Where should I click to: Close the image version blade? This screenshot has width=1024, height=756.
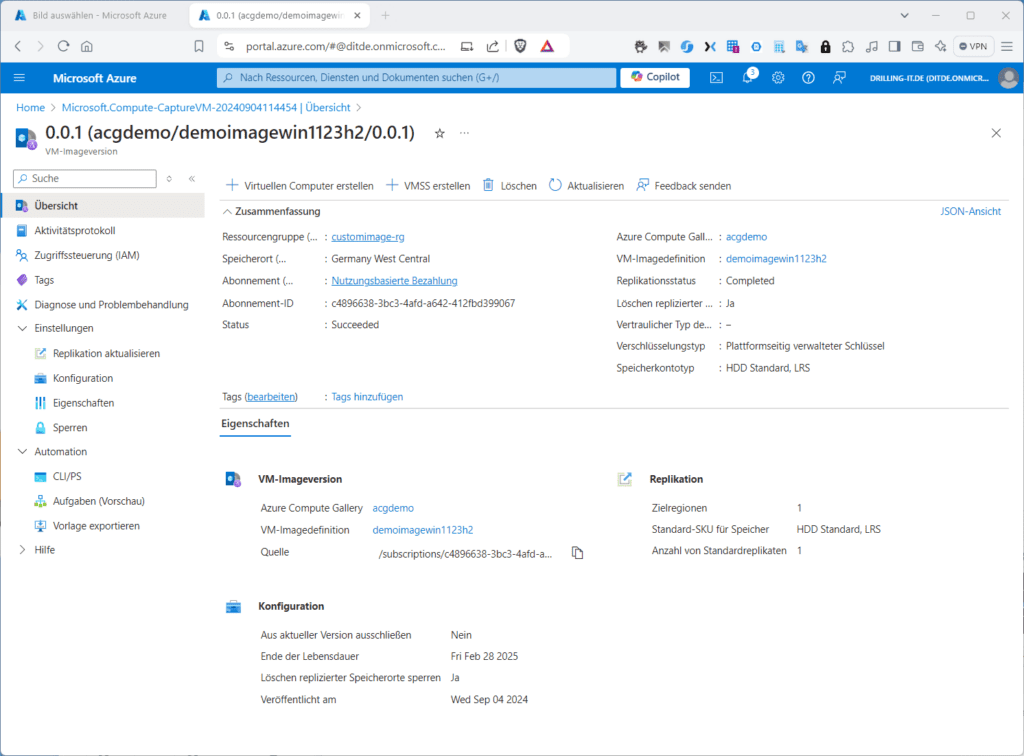coord(996,133)
